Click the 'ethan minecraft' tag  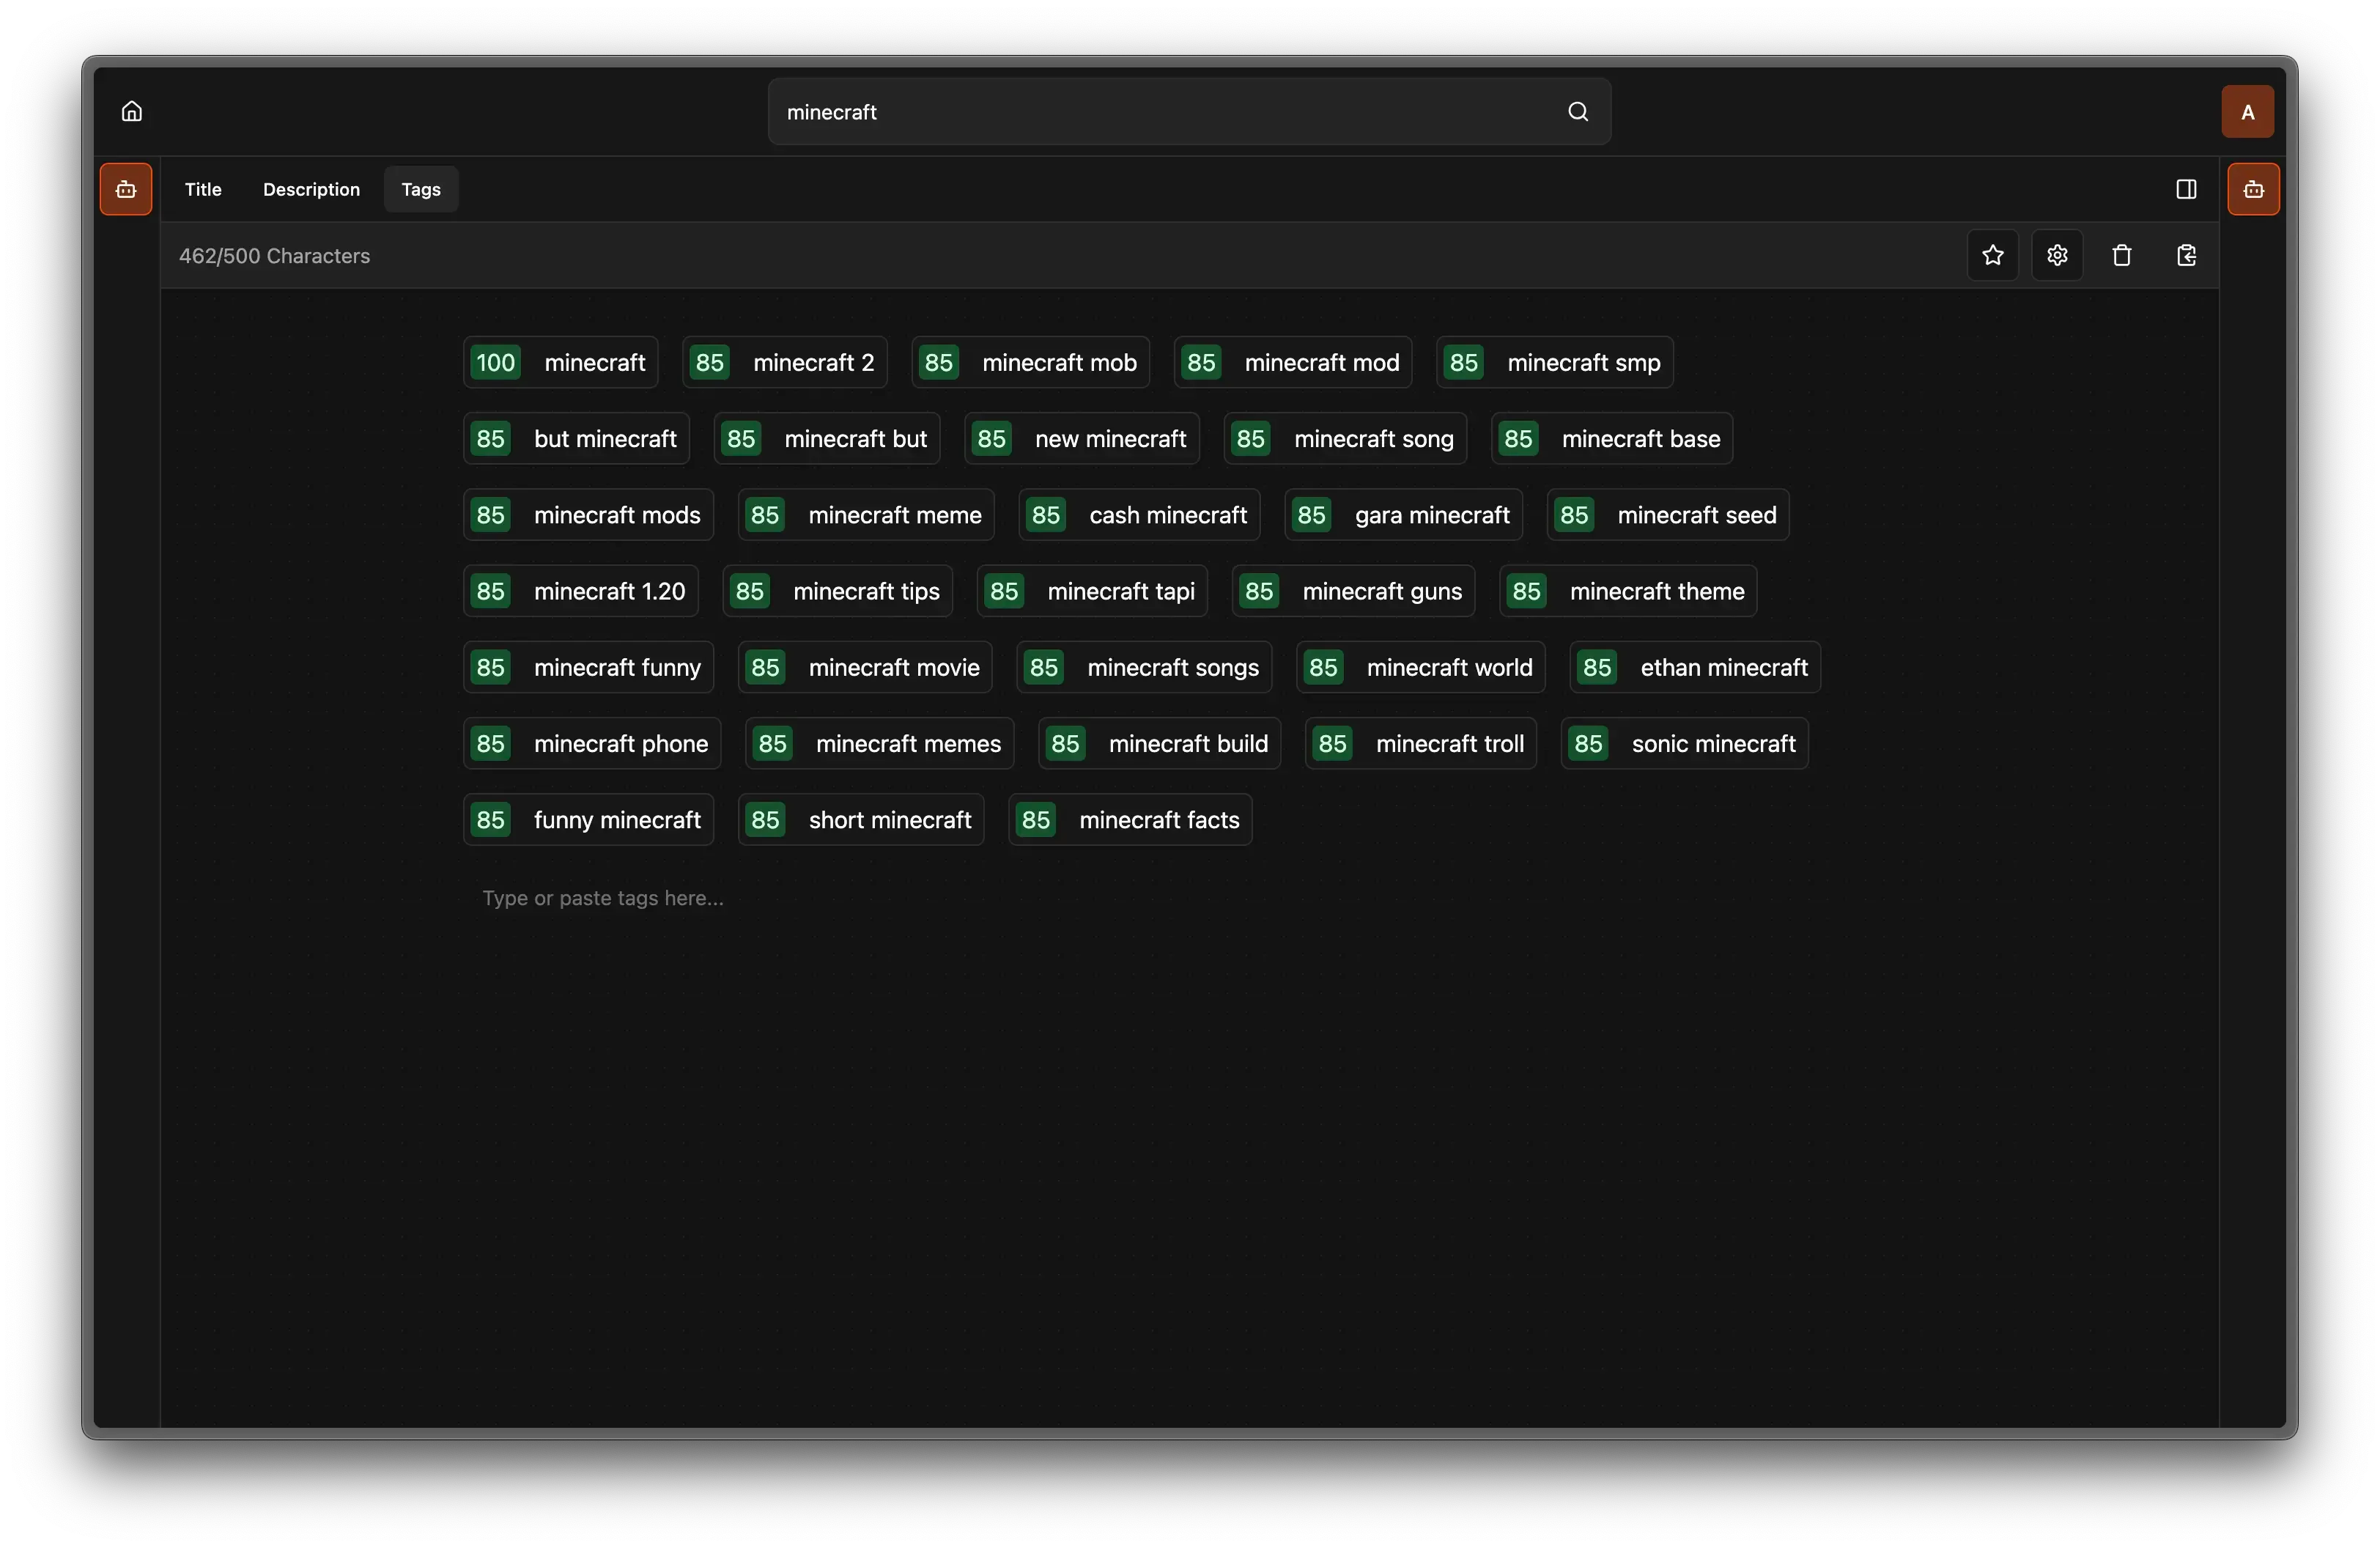(1695, 667)
